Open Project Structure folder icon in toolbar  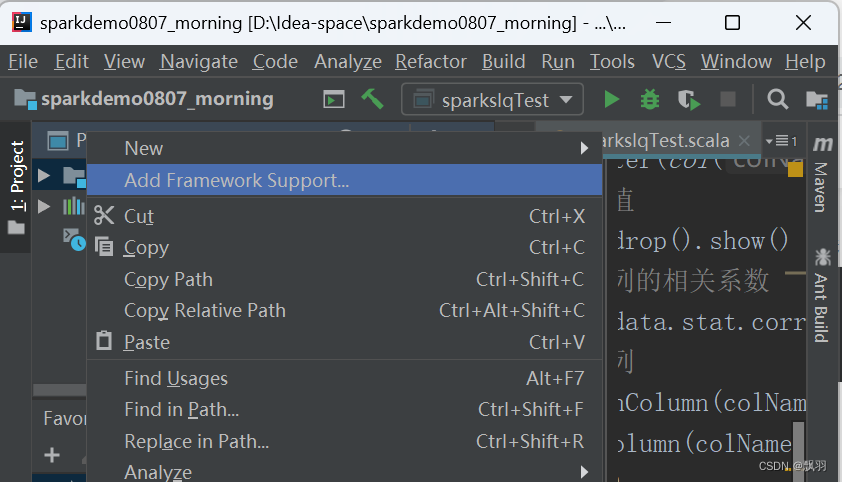click(817, 100)
